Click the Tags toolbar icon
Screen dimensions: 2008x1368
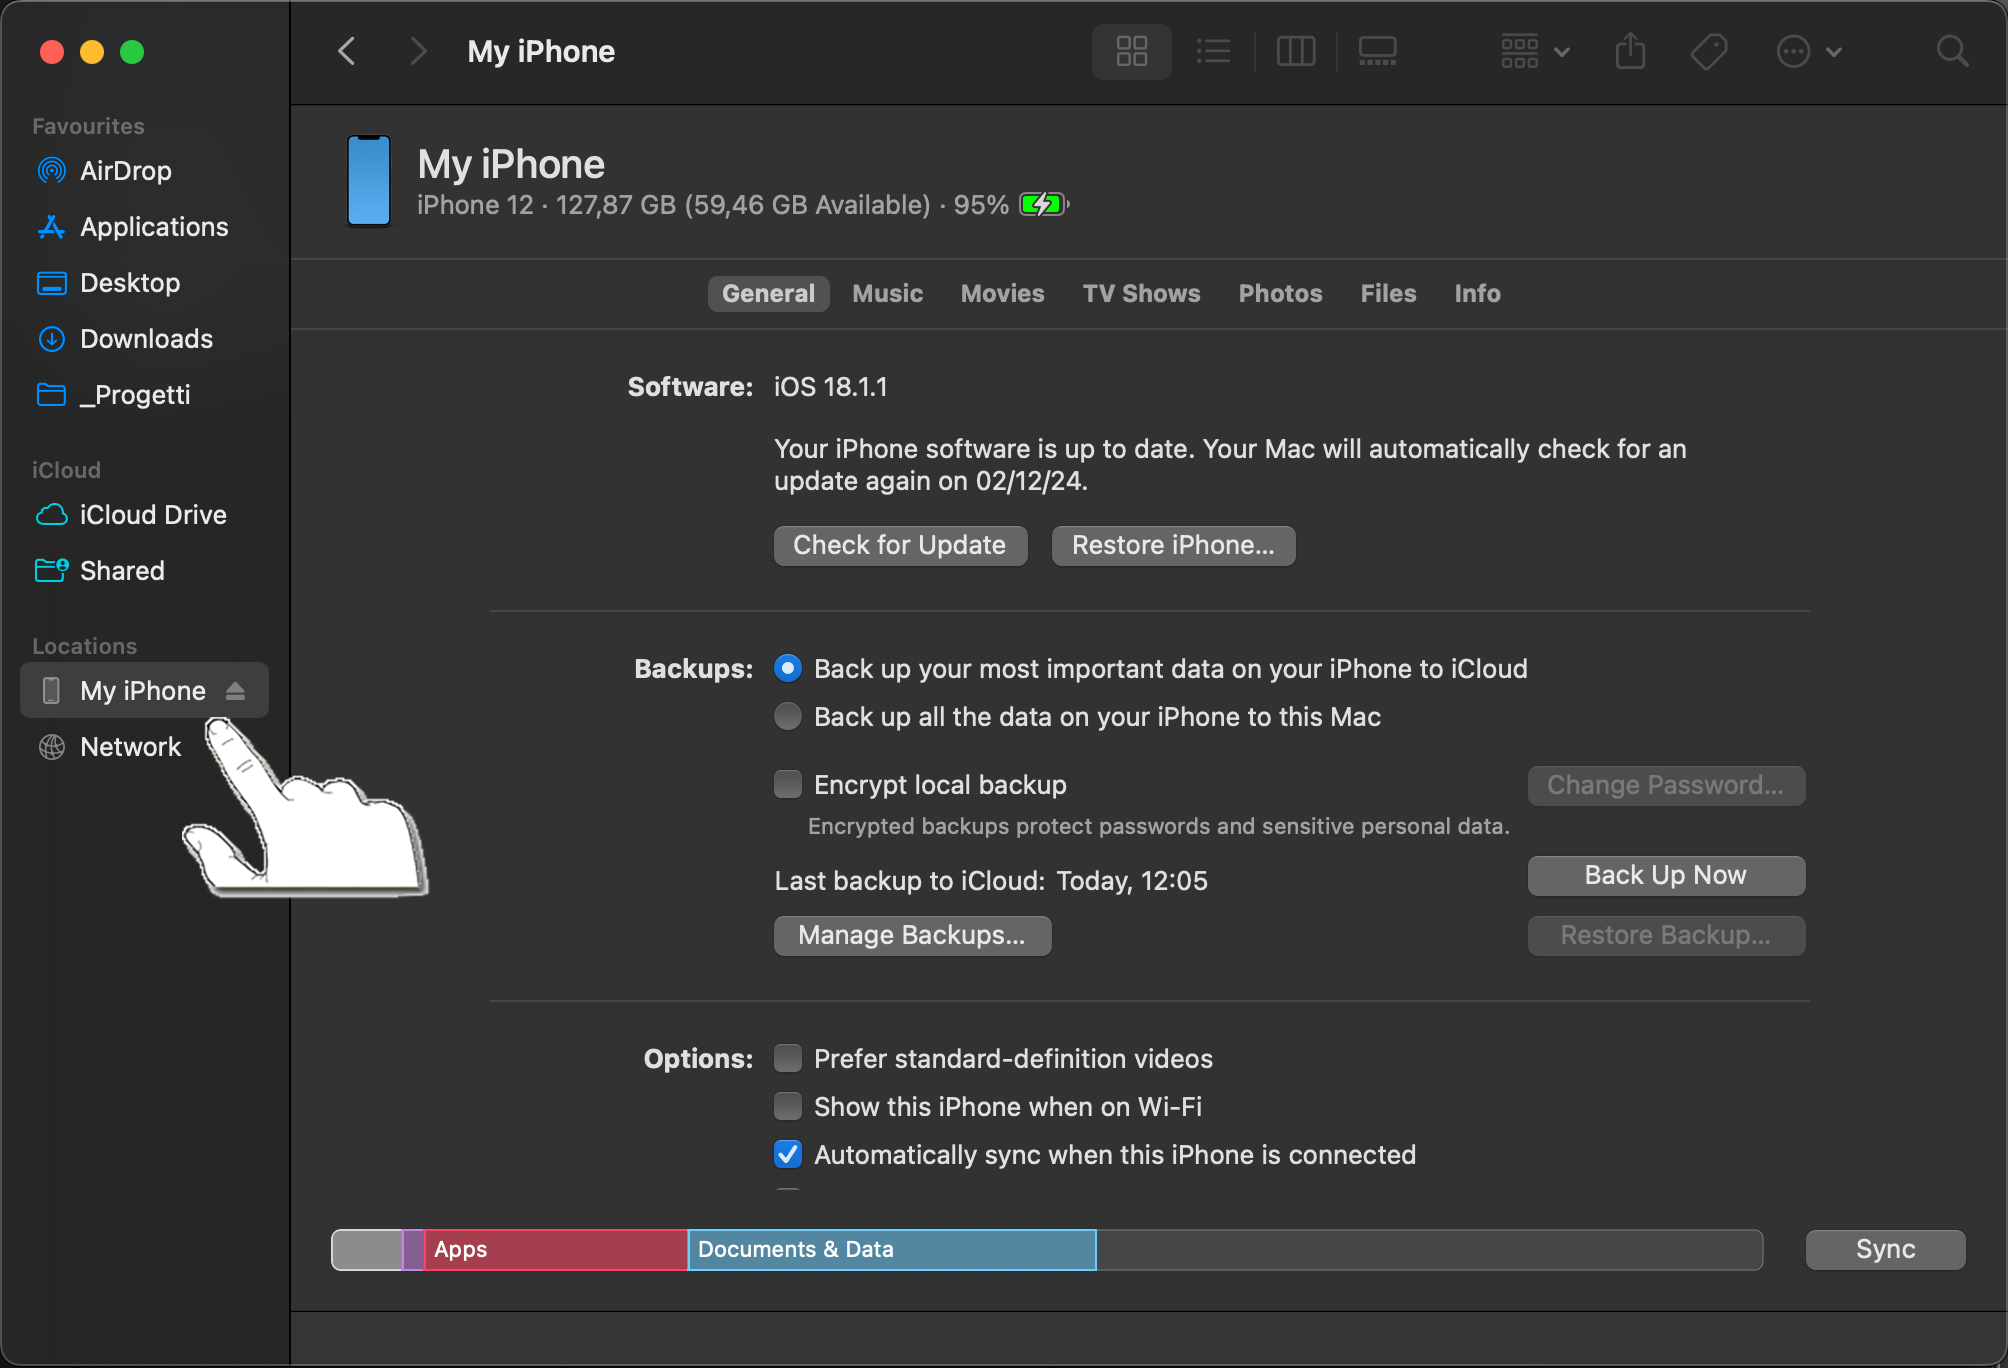(1709, 51)
